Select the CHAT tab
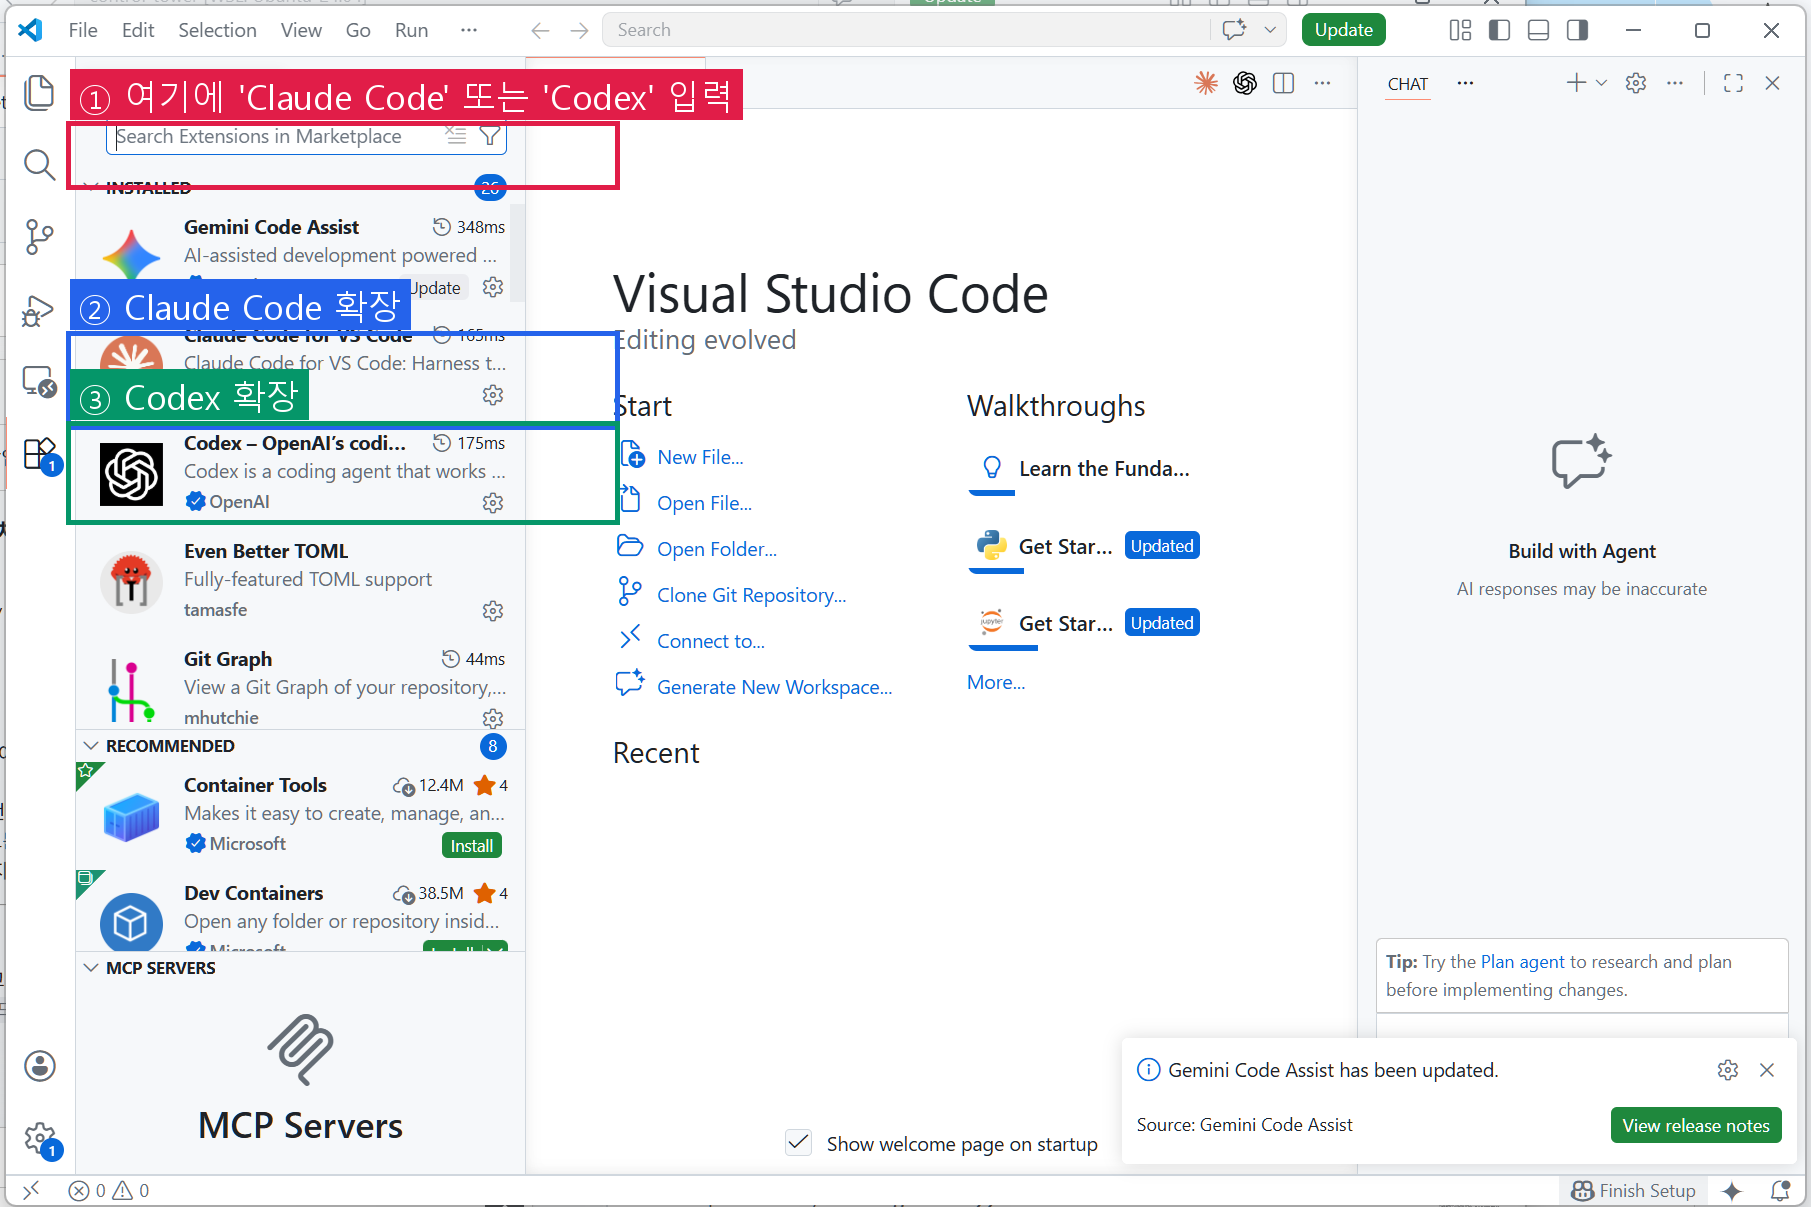 tap(1408, 84)
